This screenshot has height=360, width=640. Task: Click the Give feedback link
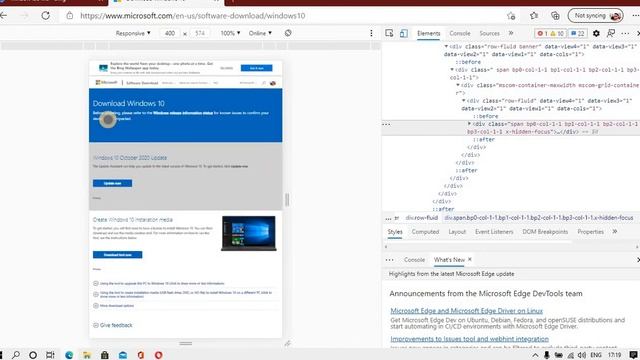pyautogui.click(x=116, y=326)
